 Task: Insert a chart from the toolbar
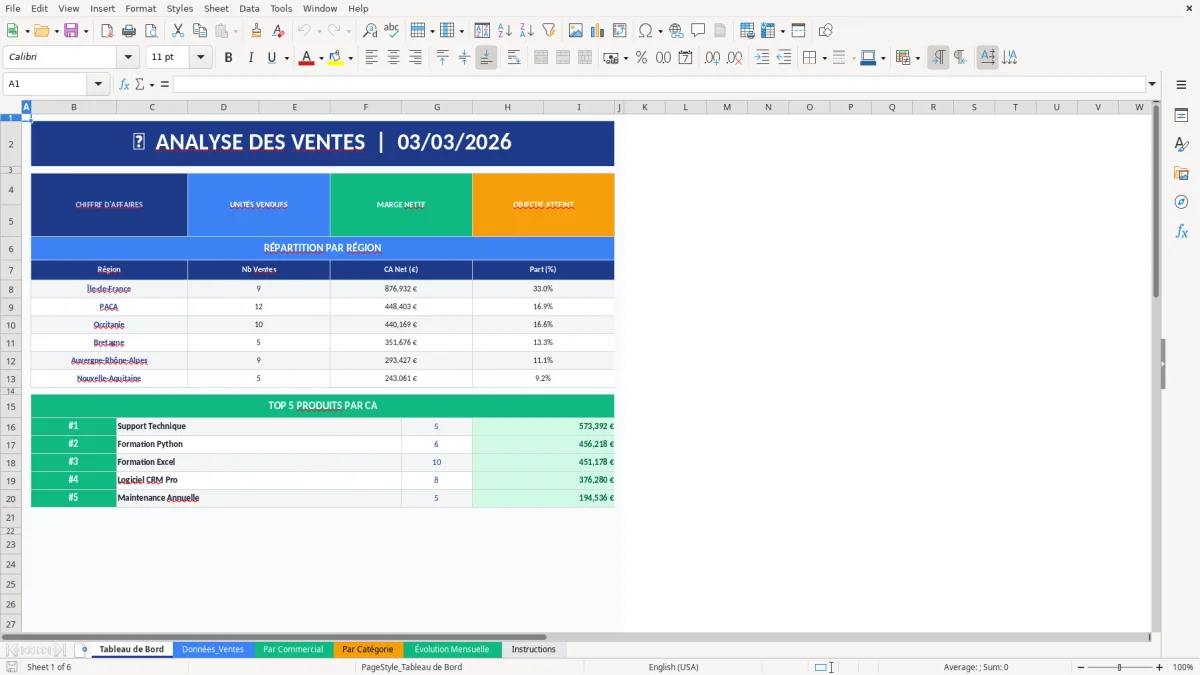point(597,30)
